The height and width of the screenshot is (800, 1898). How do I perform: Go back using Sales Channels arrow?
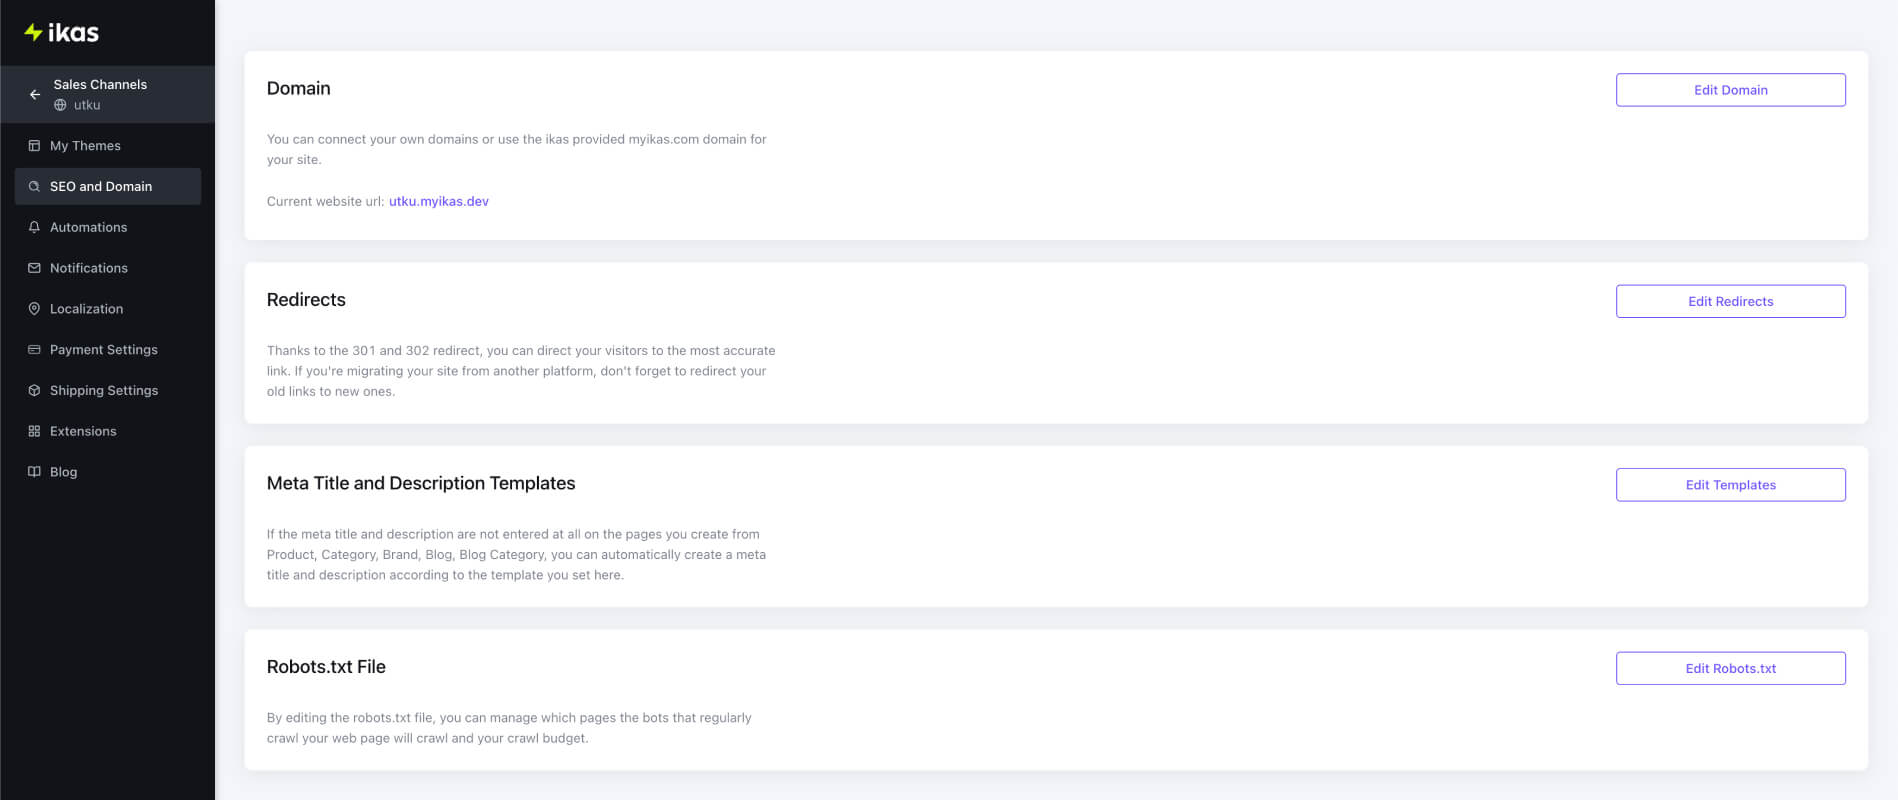(x=35, y=94)
